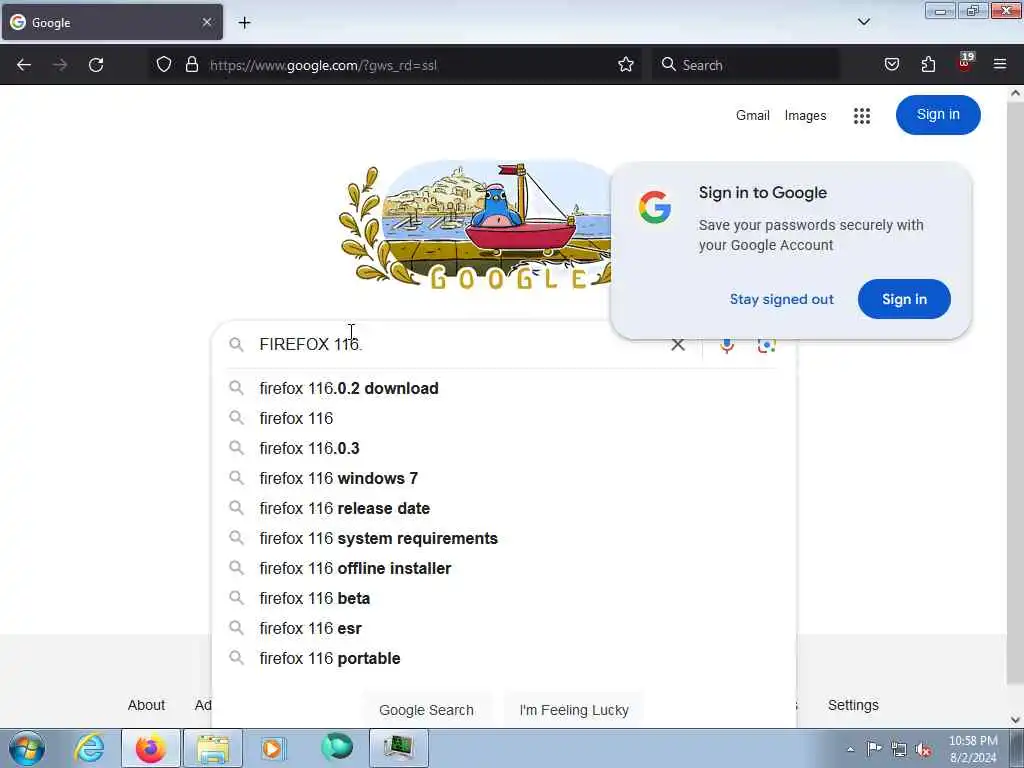Click the muted volume tray icon
The width and height of the screenshot is (1024, 768).
coord(923,750)
